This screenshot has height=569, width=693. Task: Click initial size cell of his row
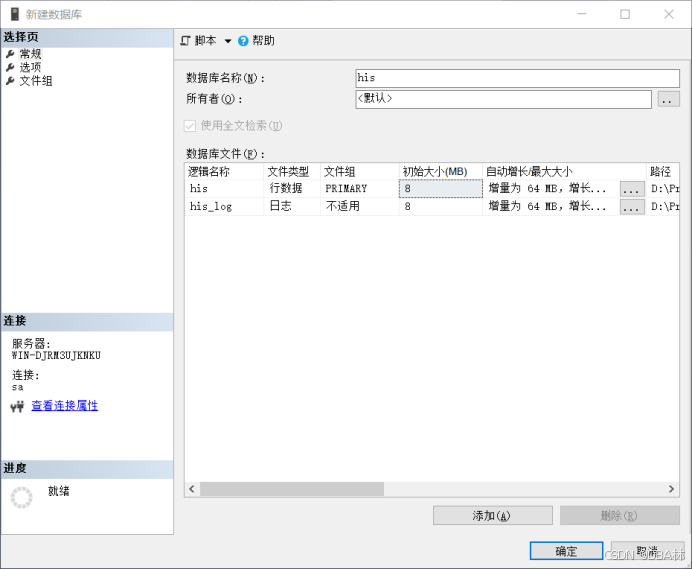441,189
